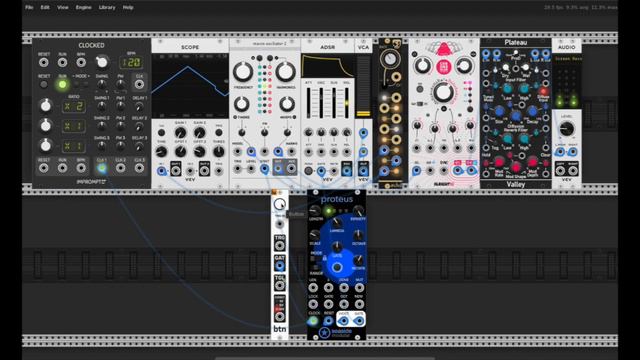Click the btn module GAT output jack

click(x=280, y=267)
